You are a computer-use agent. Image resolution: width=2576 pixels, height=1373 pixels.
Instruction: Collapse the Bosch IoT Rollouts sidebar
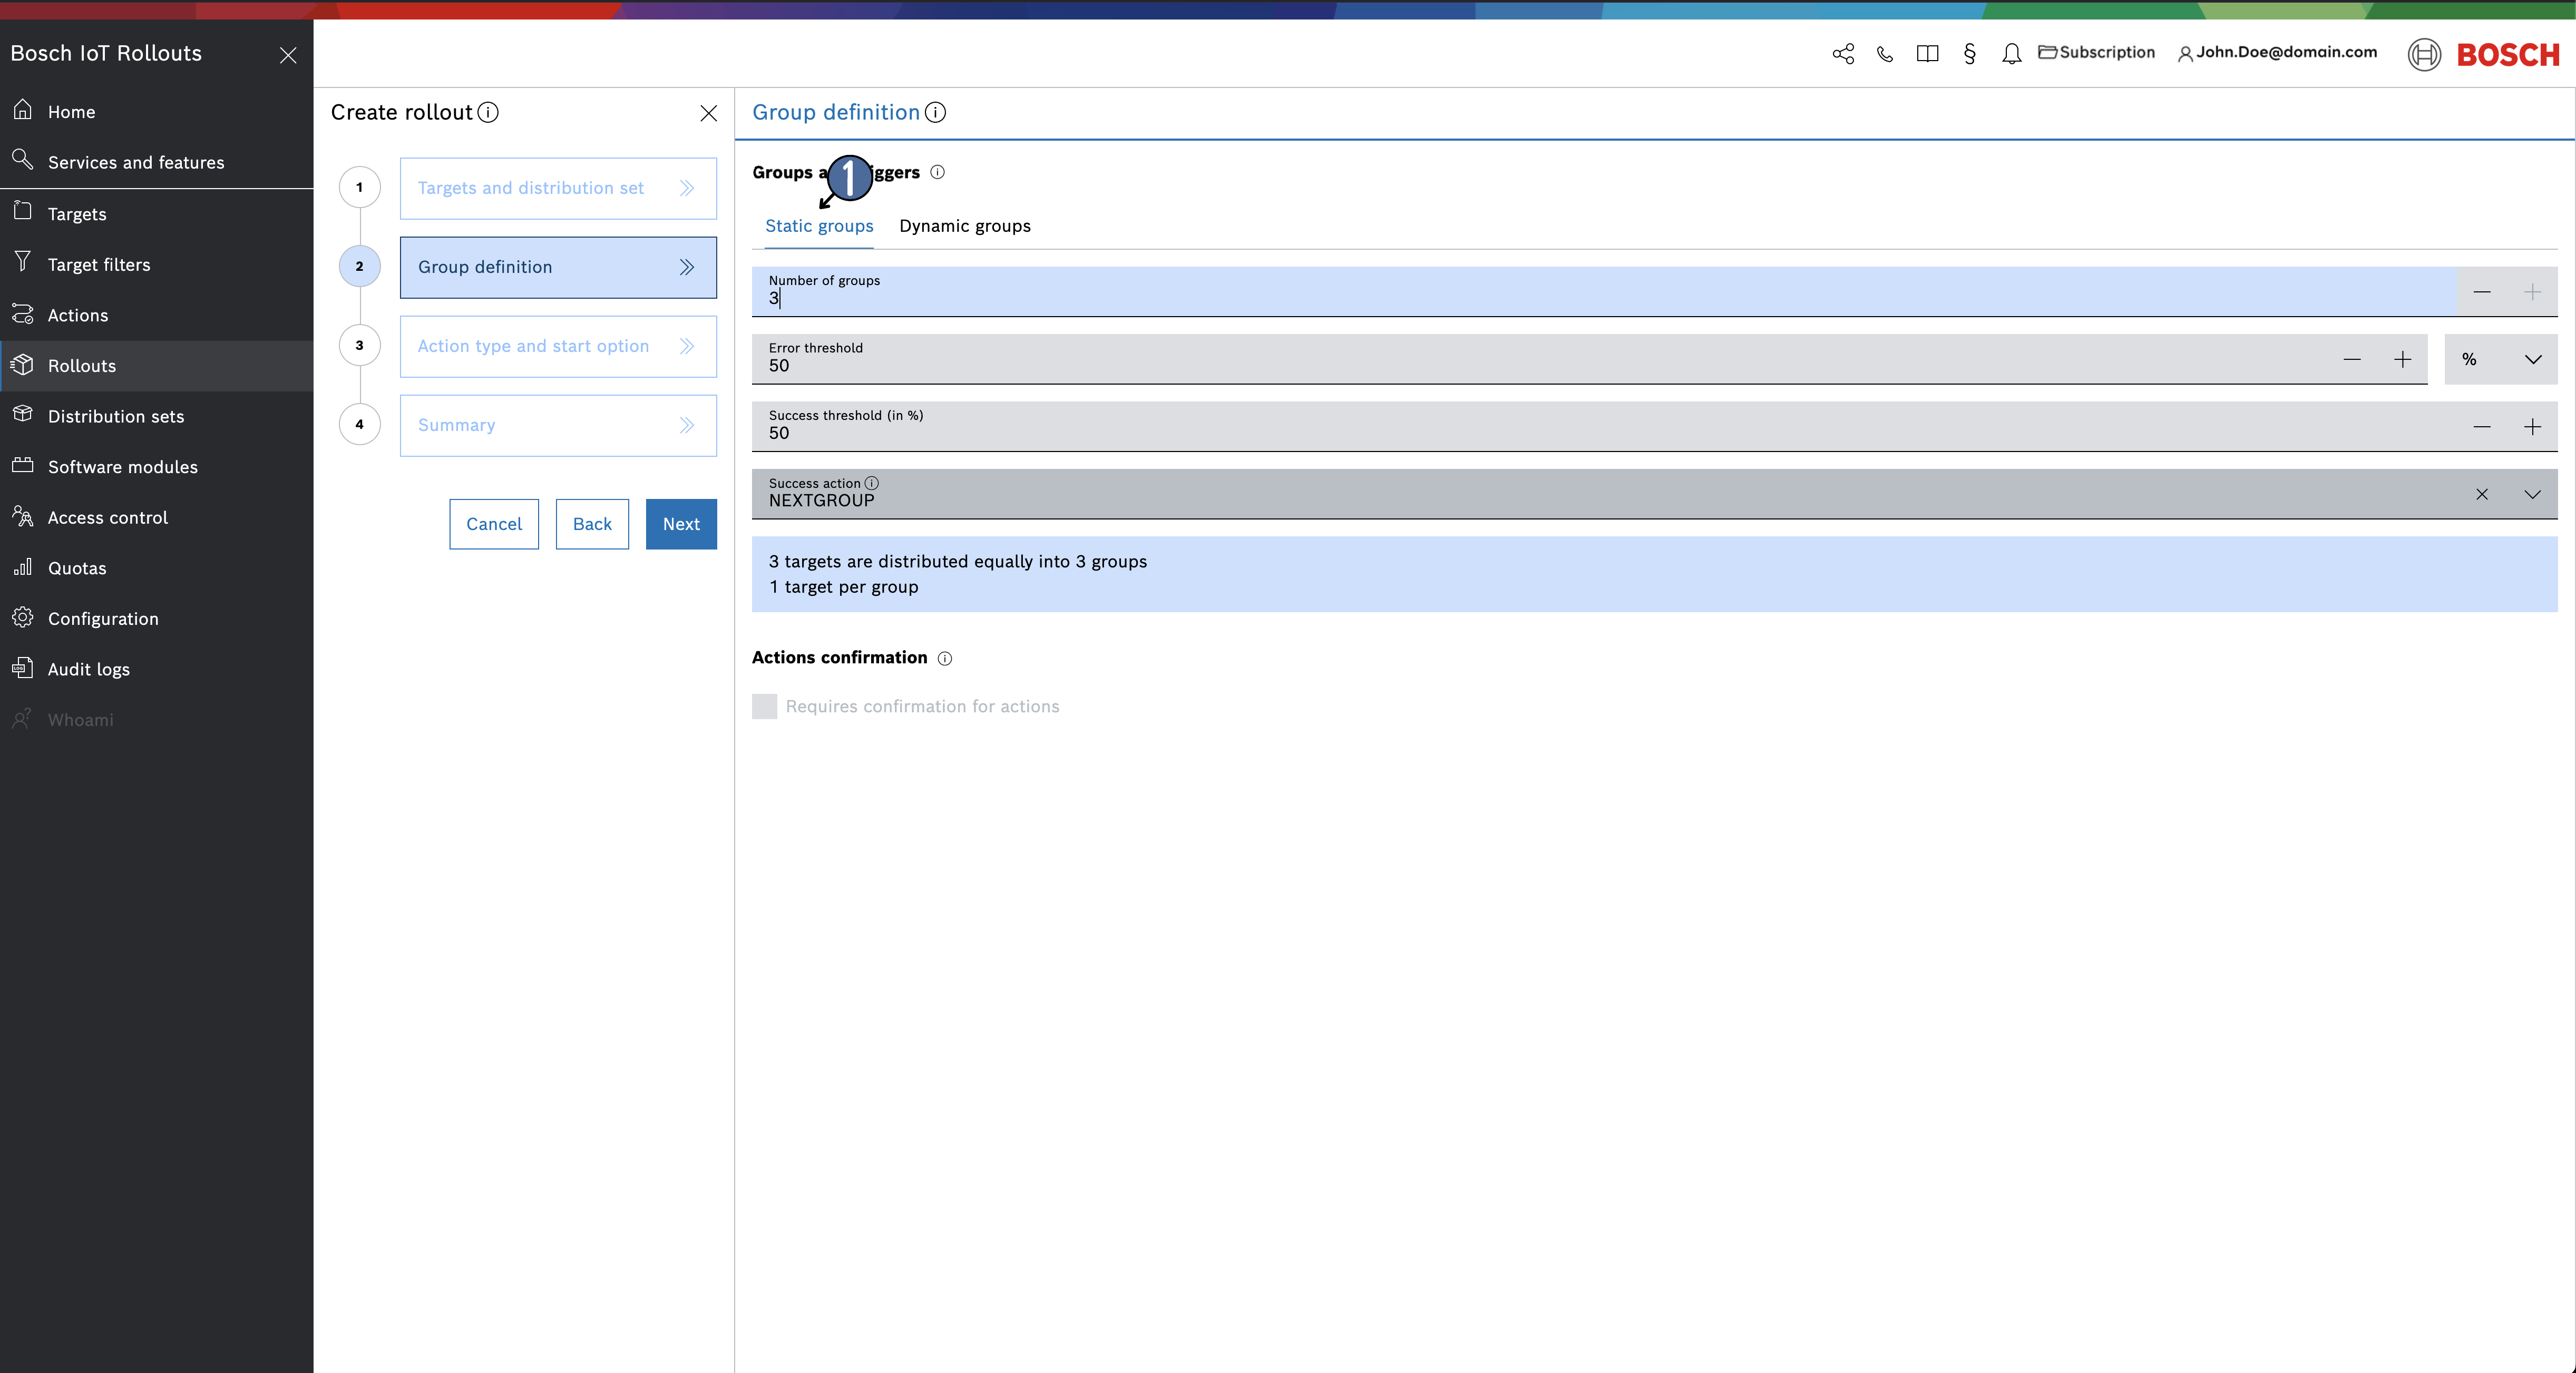point(288,55)
